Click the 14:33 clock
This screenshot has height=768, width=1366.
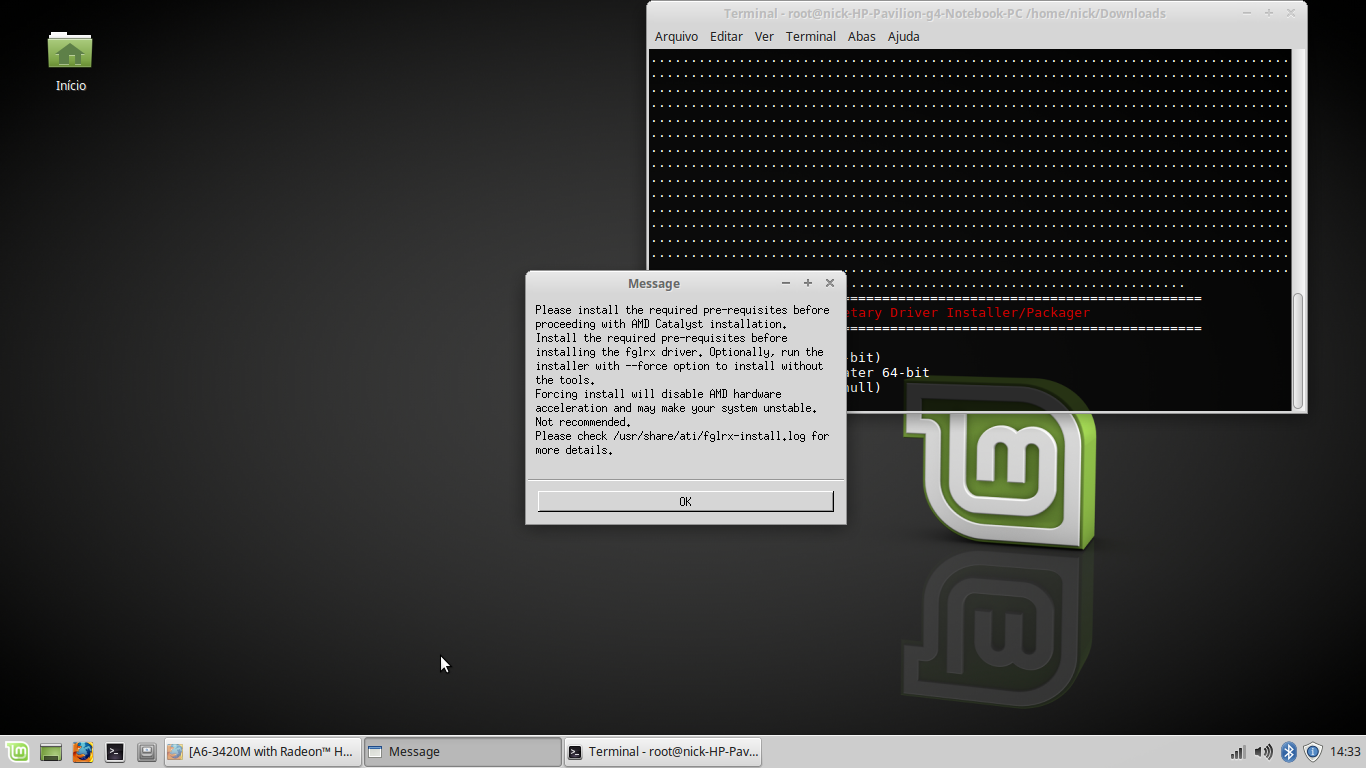pyautogui.click(x=1346, y=752)
